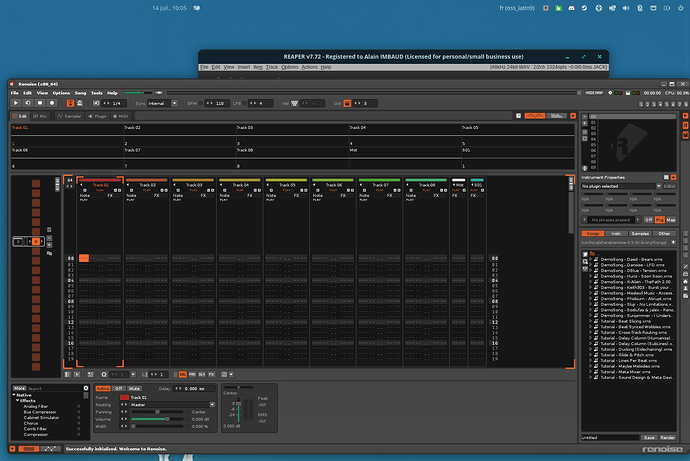
Task: Click the Track 01 Volume slider
Action: tap(157, 419)
